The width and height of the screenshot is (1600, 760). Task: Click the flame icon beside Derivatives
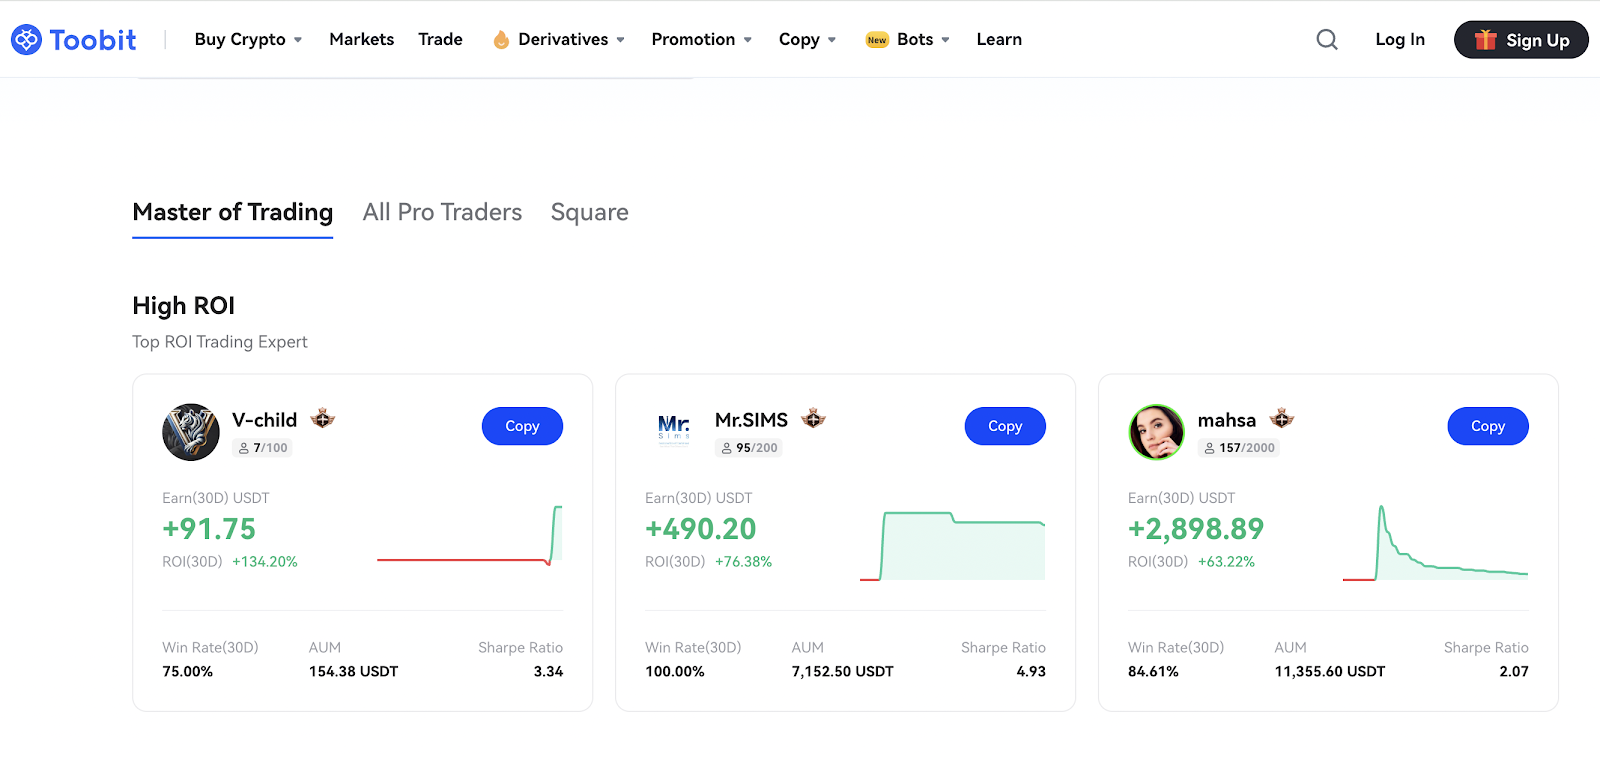(501, 40)
